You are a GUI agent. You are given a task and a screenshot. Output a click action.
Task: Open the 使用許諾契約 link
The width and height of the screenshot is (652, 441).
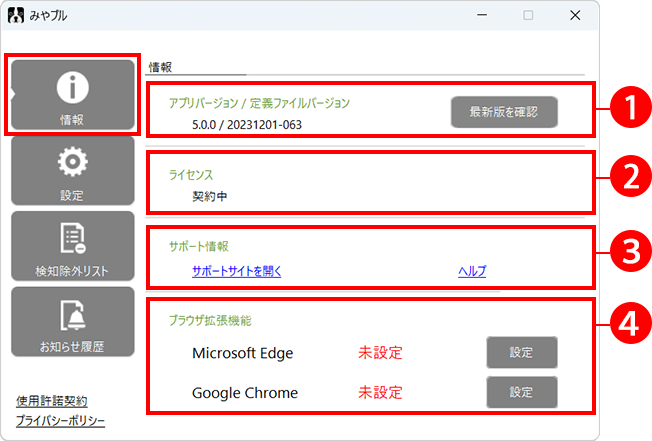click(x=51, y=401)
